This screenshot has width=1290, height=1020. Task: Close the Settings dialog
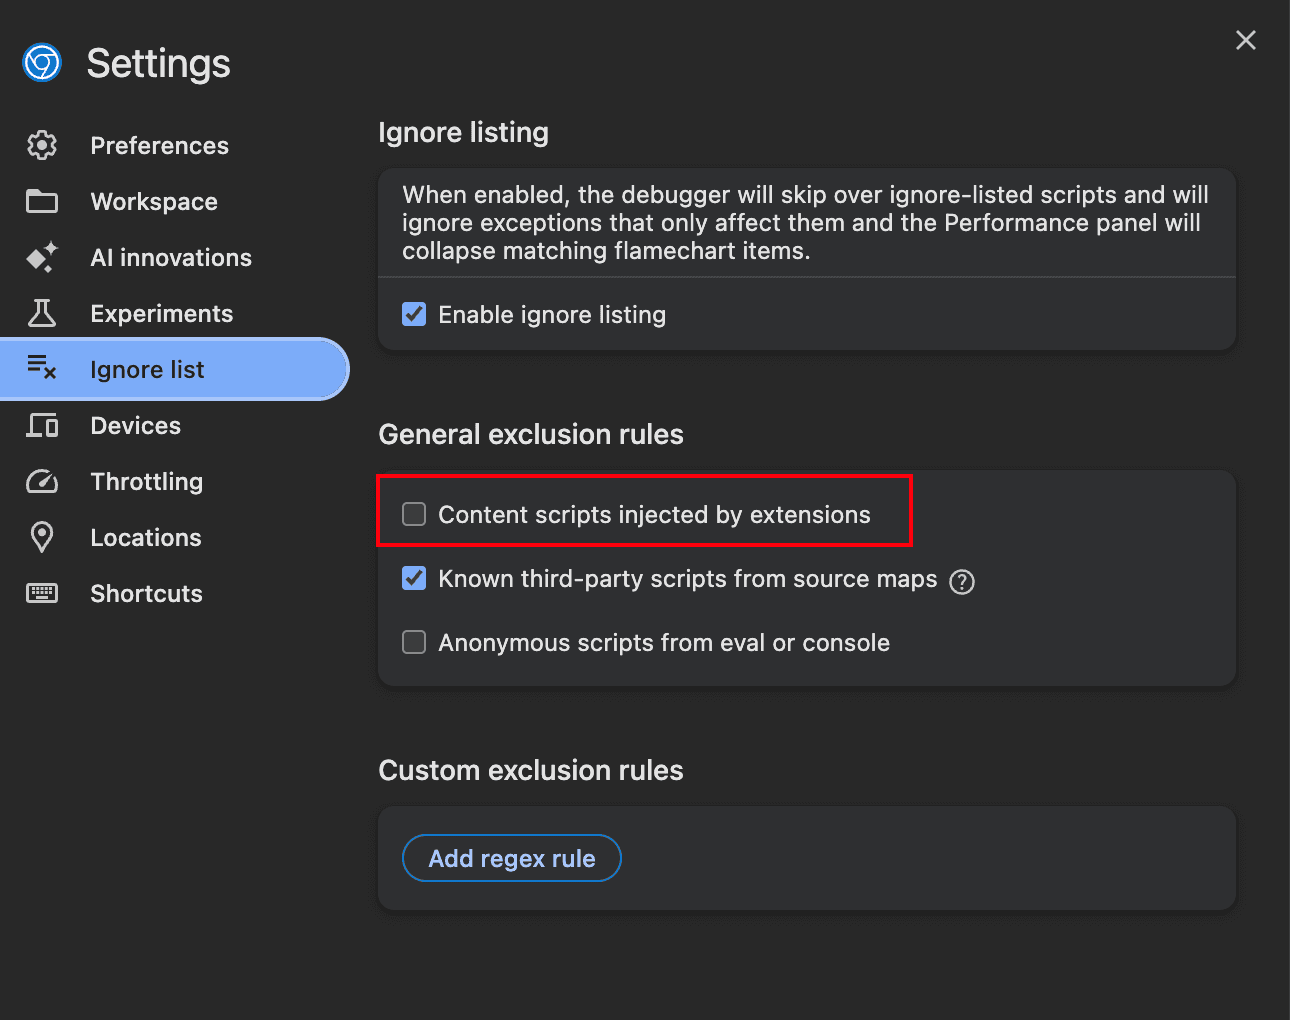[1245, 40]
